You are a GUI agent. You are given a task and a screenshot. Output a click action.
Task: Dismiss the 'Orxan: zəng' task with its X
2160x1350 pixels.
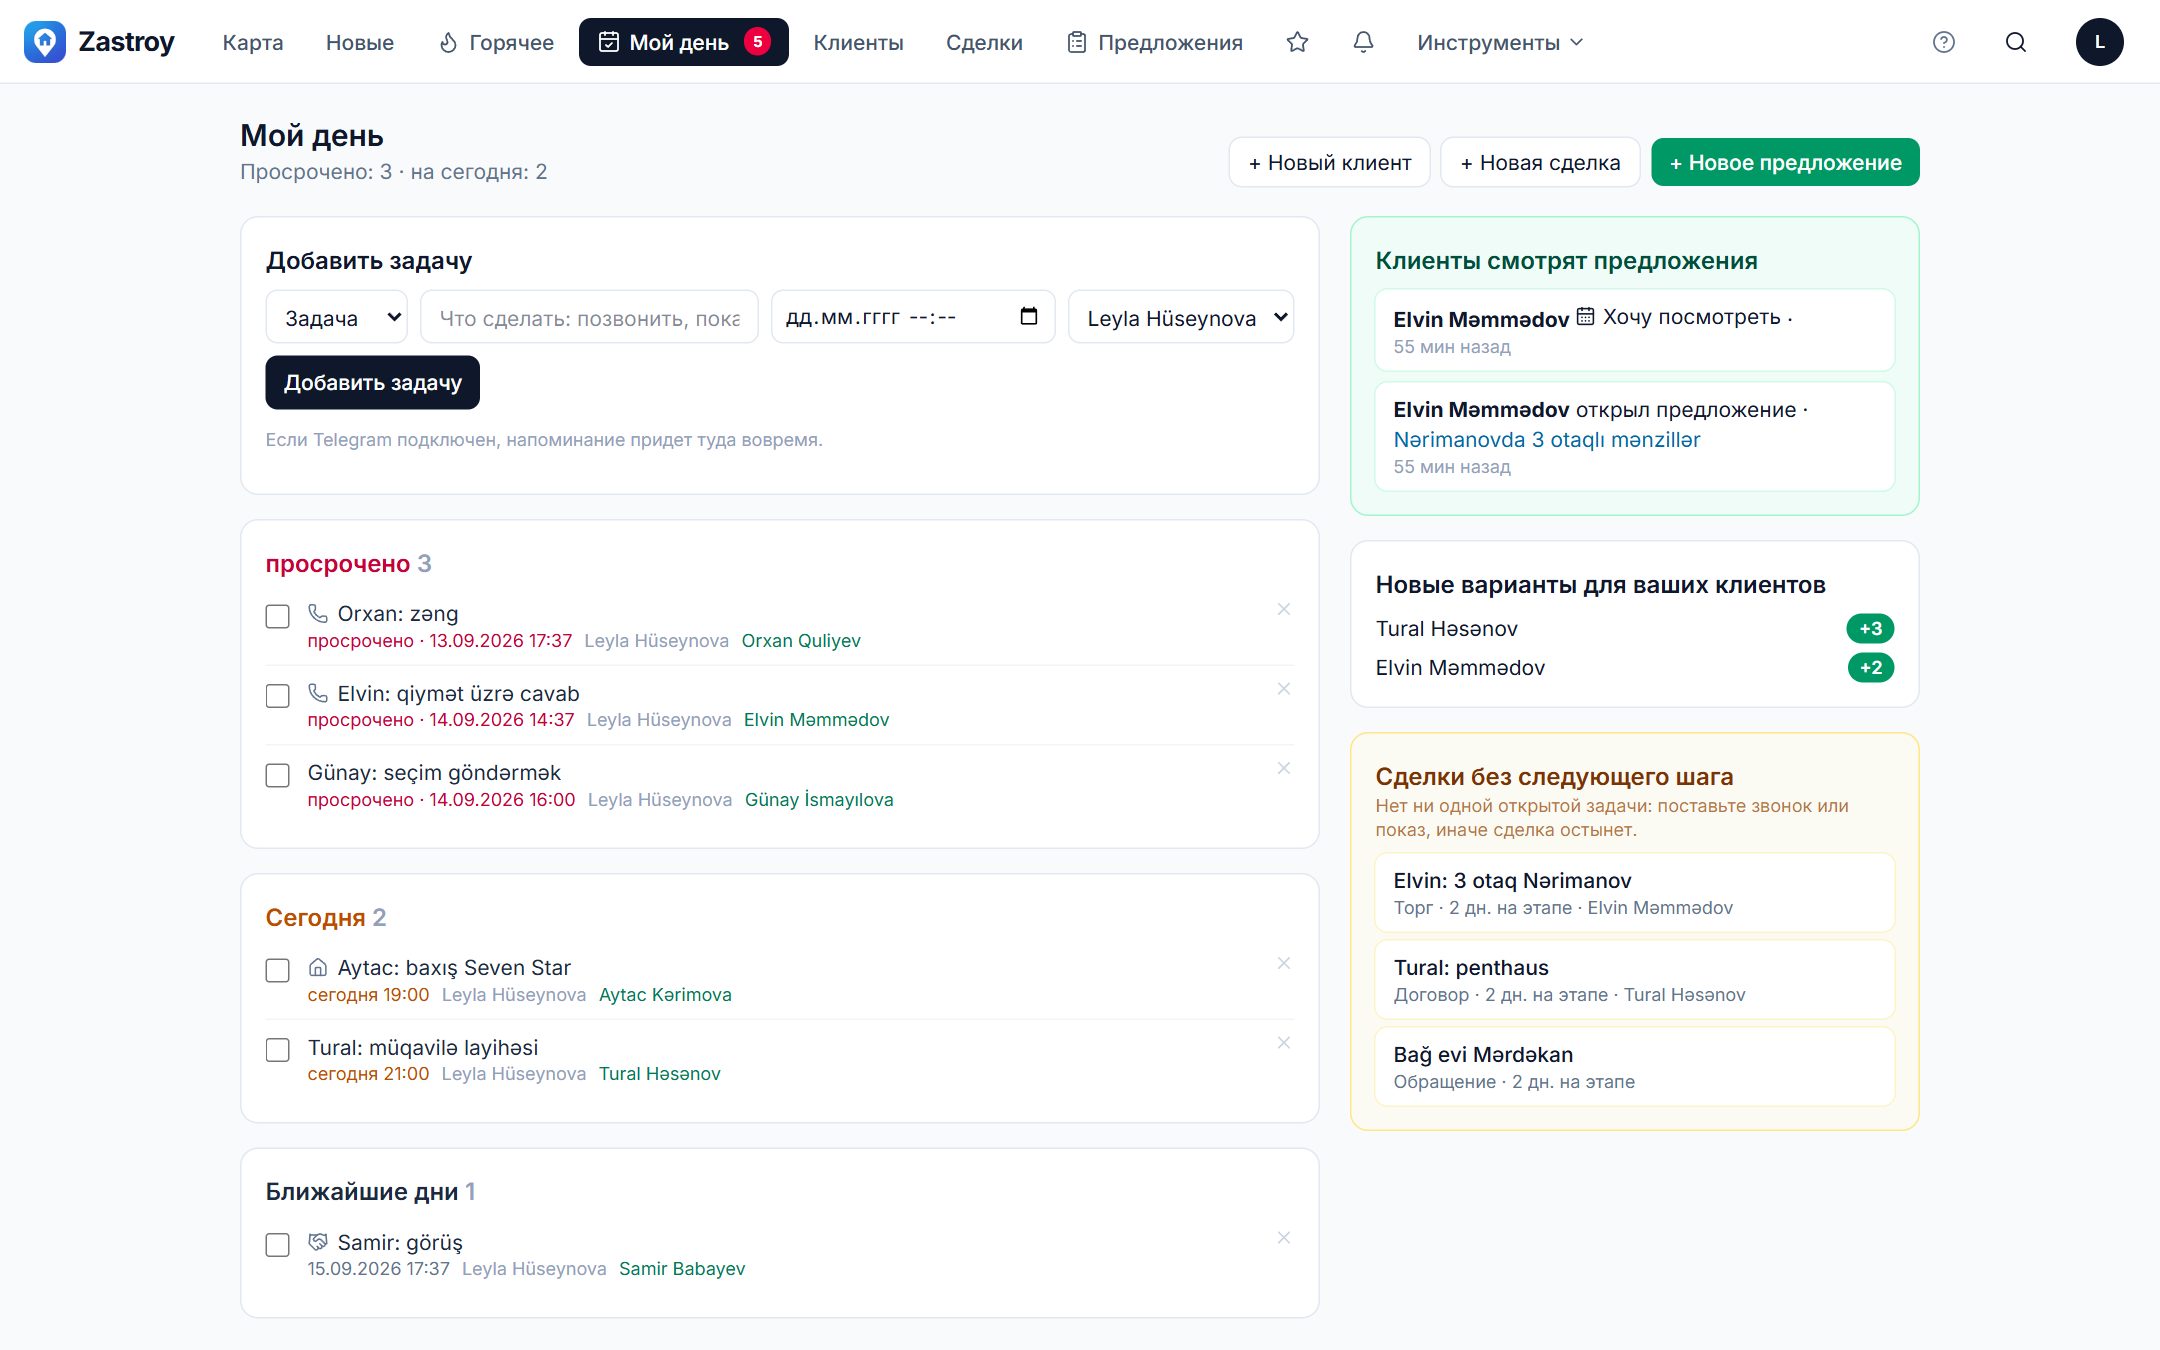tap(1284, 609)
